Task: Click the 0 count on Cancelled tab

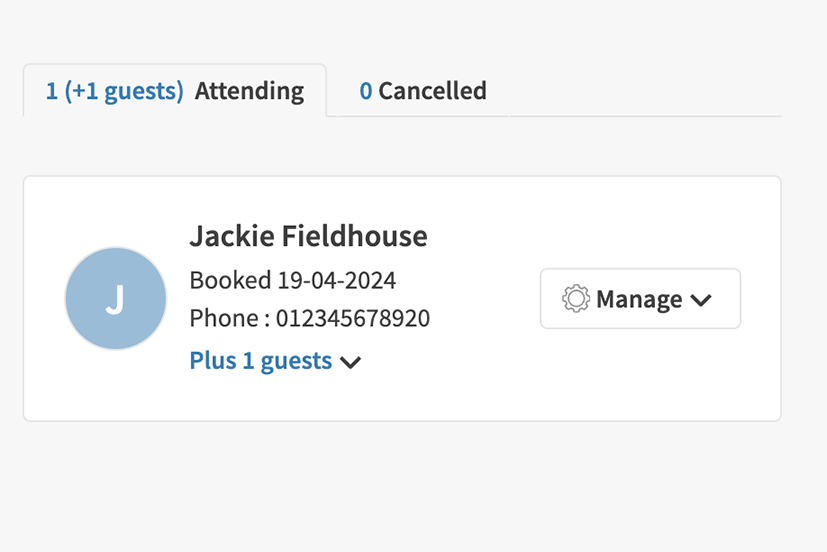Action: [x=366, y=91]
